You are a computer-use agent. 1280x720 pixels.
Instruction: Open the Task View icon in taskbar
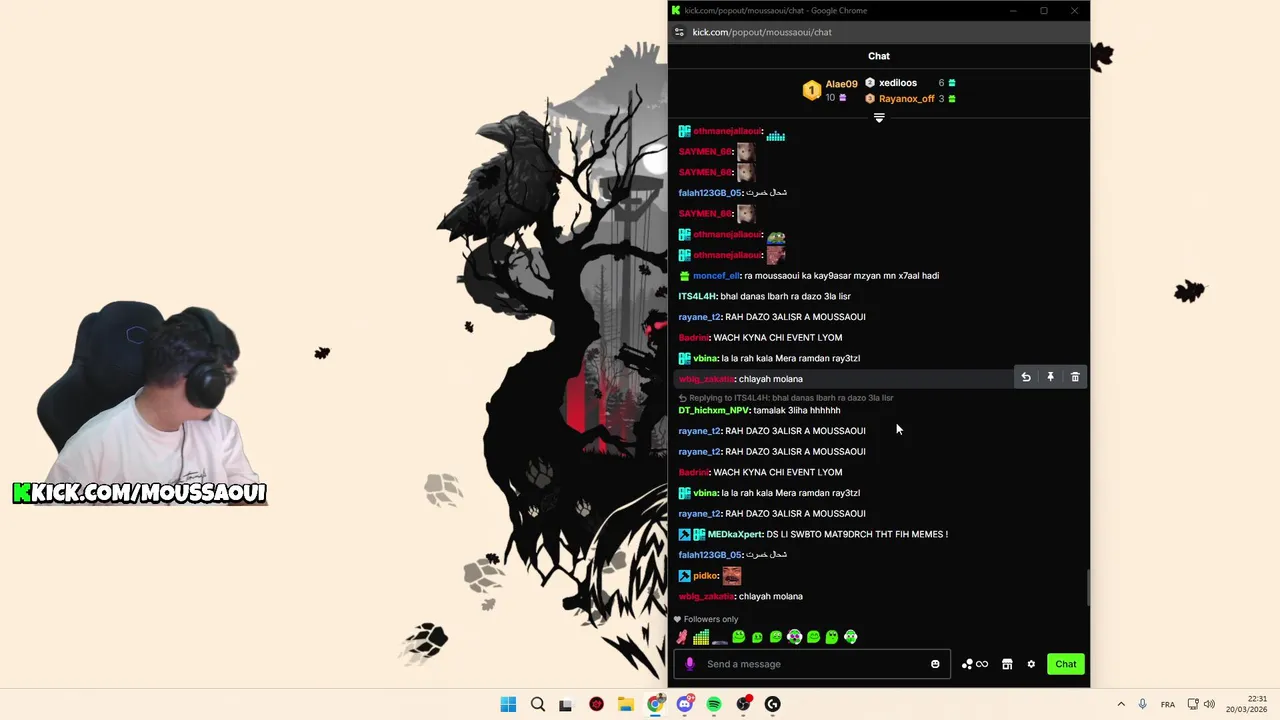click(x=566, y=704)
